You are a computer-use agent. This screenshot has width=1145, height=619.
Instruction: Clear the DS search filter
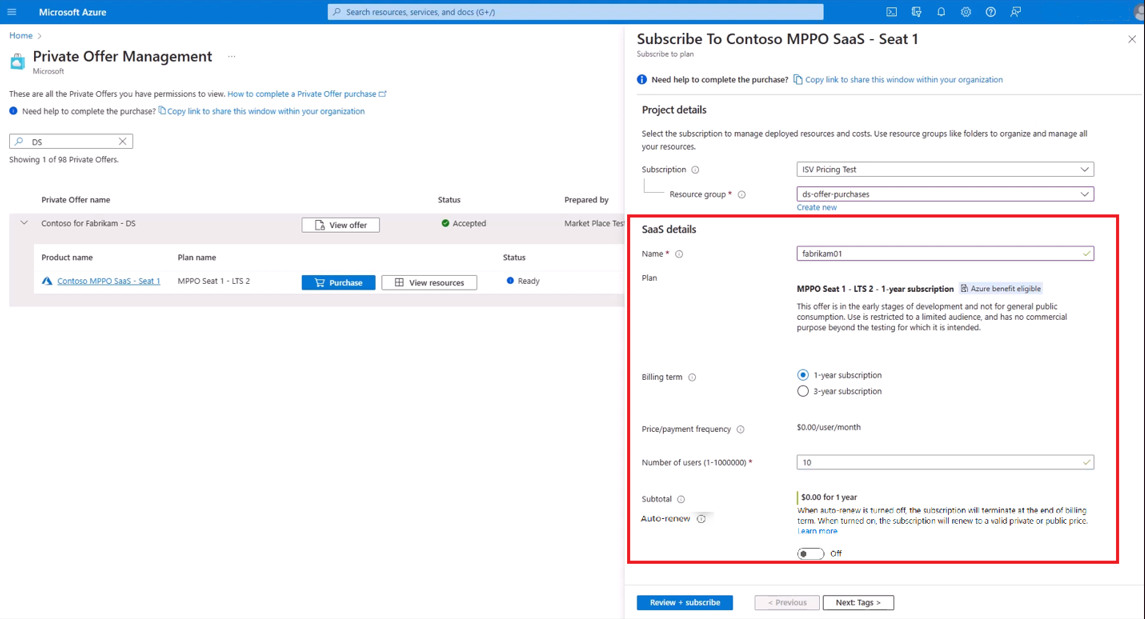122,142
